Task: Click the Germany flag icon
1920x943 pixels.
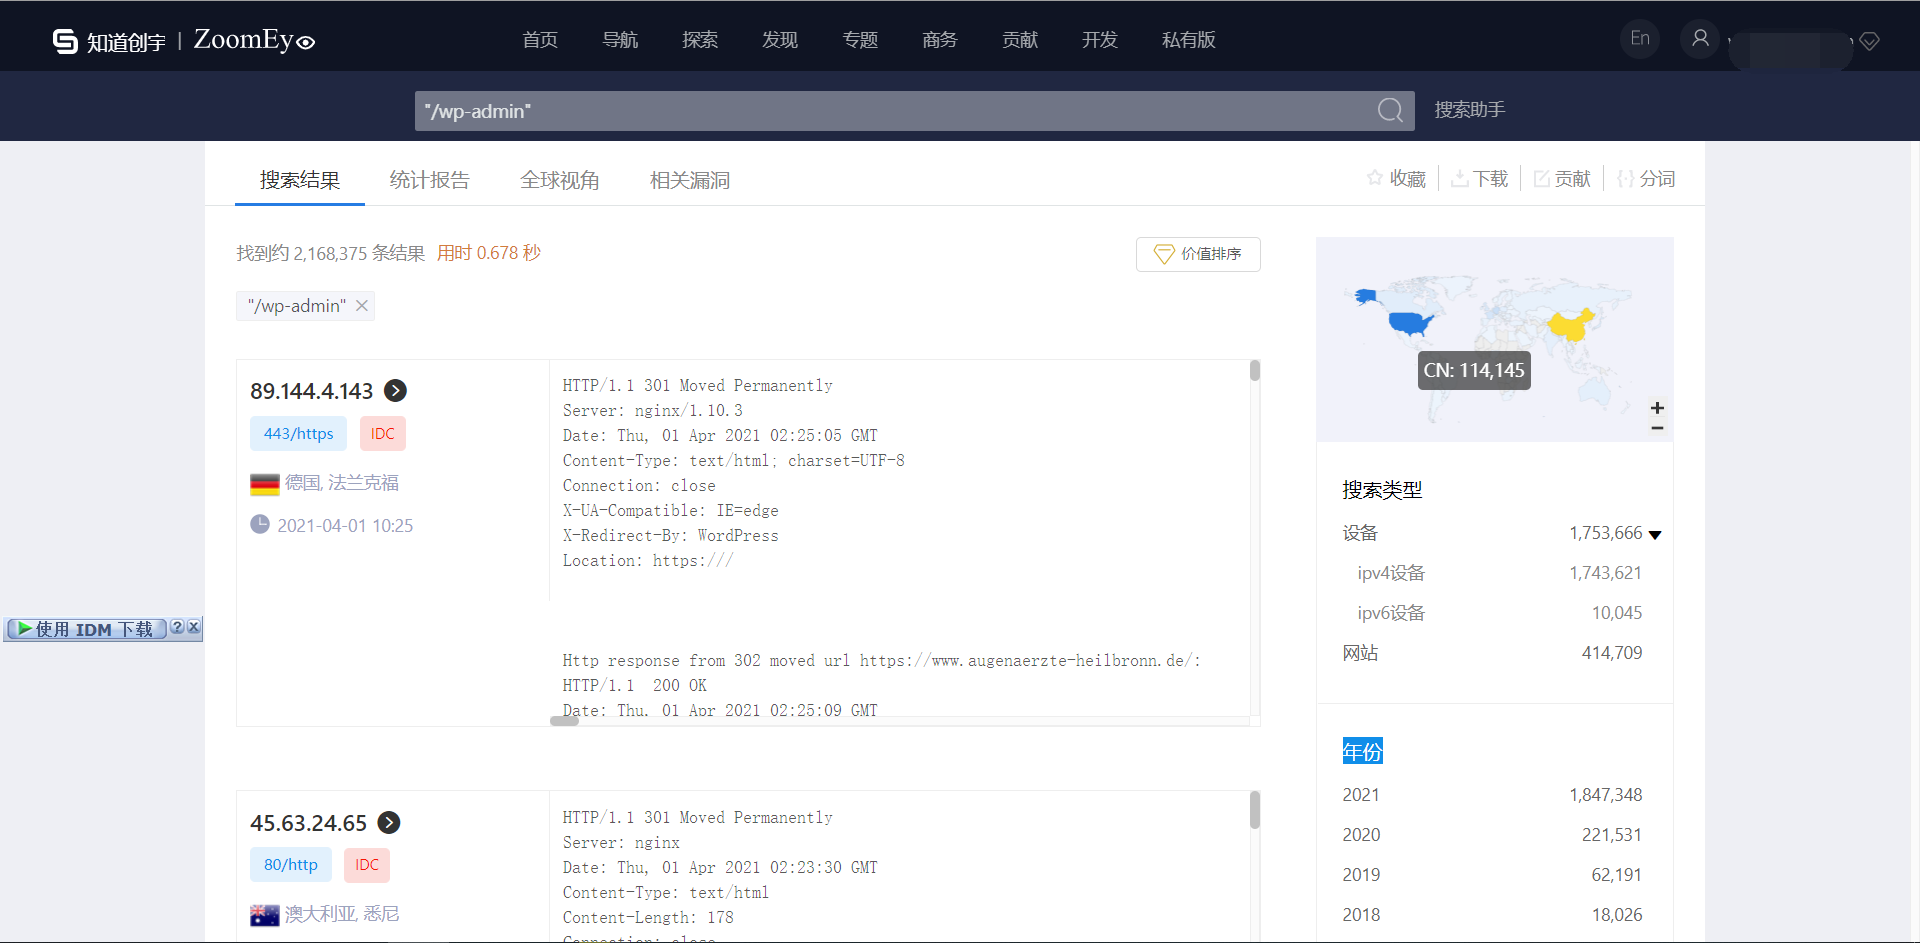Action: 265,484
